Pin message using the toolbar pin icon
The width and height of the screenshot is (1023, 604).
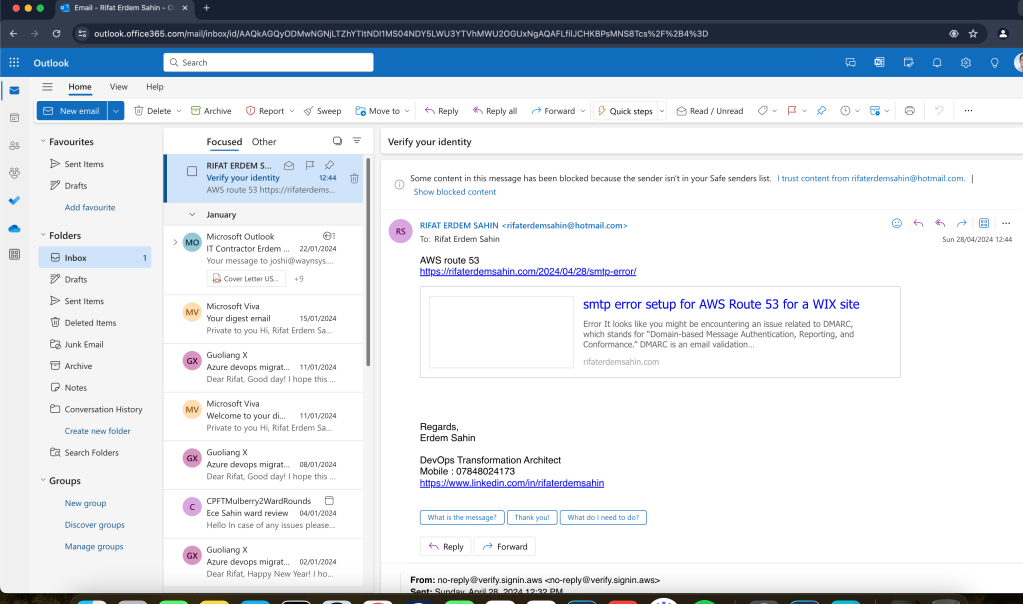click(821, 111)
